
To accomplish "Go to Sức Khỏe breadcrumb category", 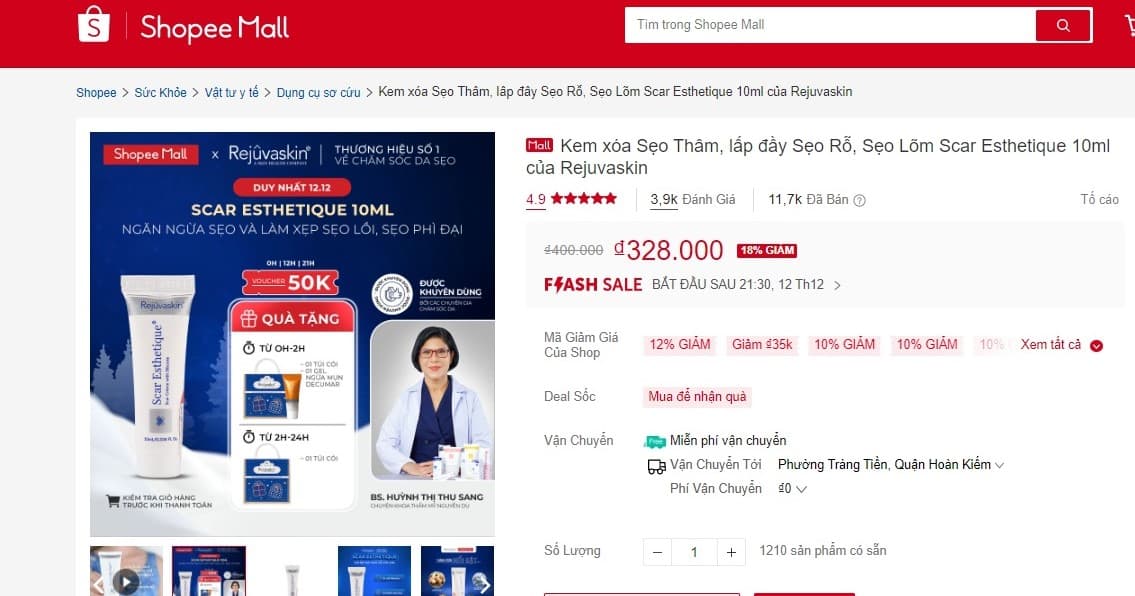I will pos(161,93).
